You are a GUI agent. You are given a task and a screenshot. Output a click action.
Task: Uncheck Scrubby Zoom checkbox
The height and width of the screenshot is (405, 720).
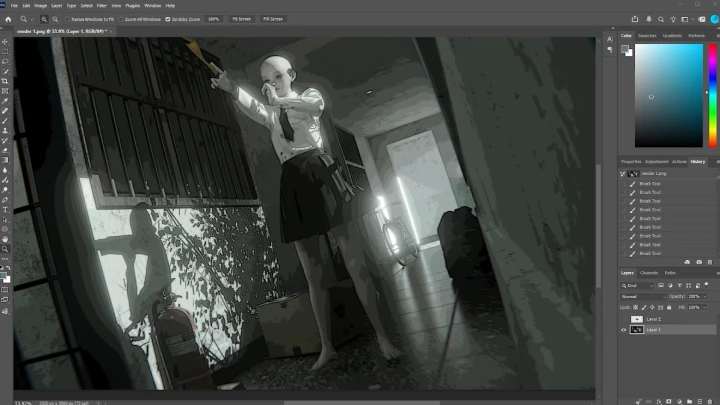tap(168, 19)
